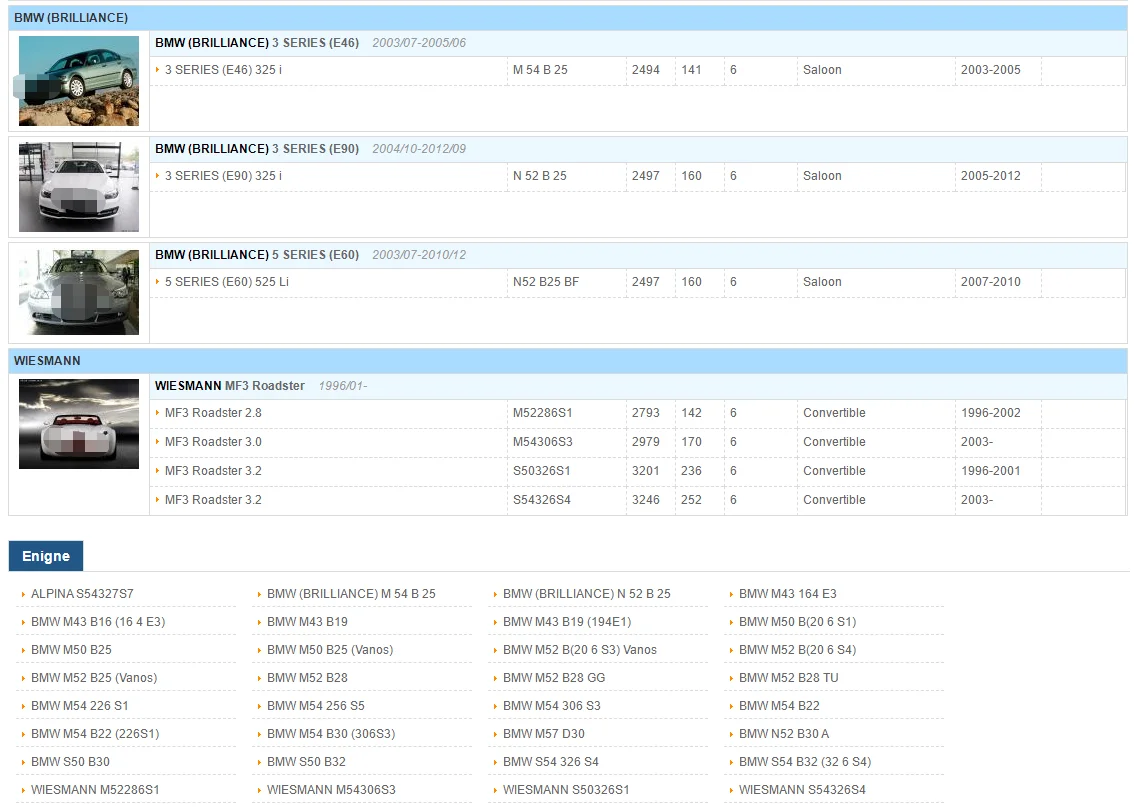This screenshot has width=1134, height=807.
Task: Open WIESMANN S50326S1 engine link
Action: coord(566,790)
